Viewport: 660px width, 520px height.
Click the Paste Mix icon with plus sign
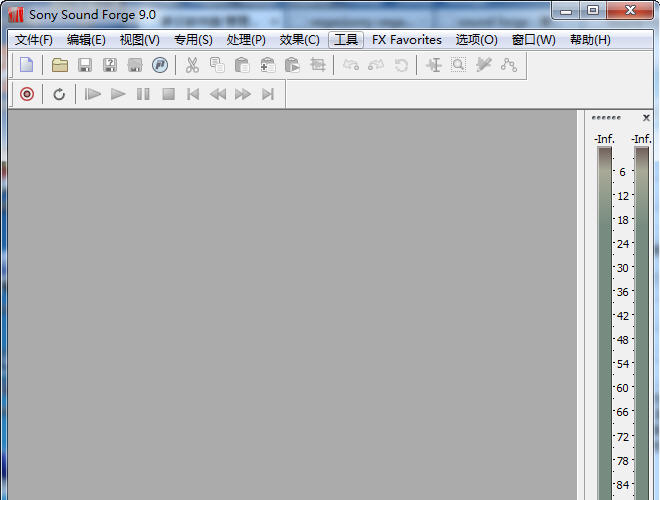267,65
